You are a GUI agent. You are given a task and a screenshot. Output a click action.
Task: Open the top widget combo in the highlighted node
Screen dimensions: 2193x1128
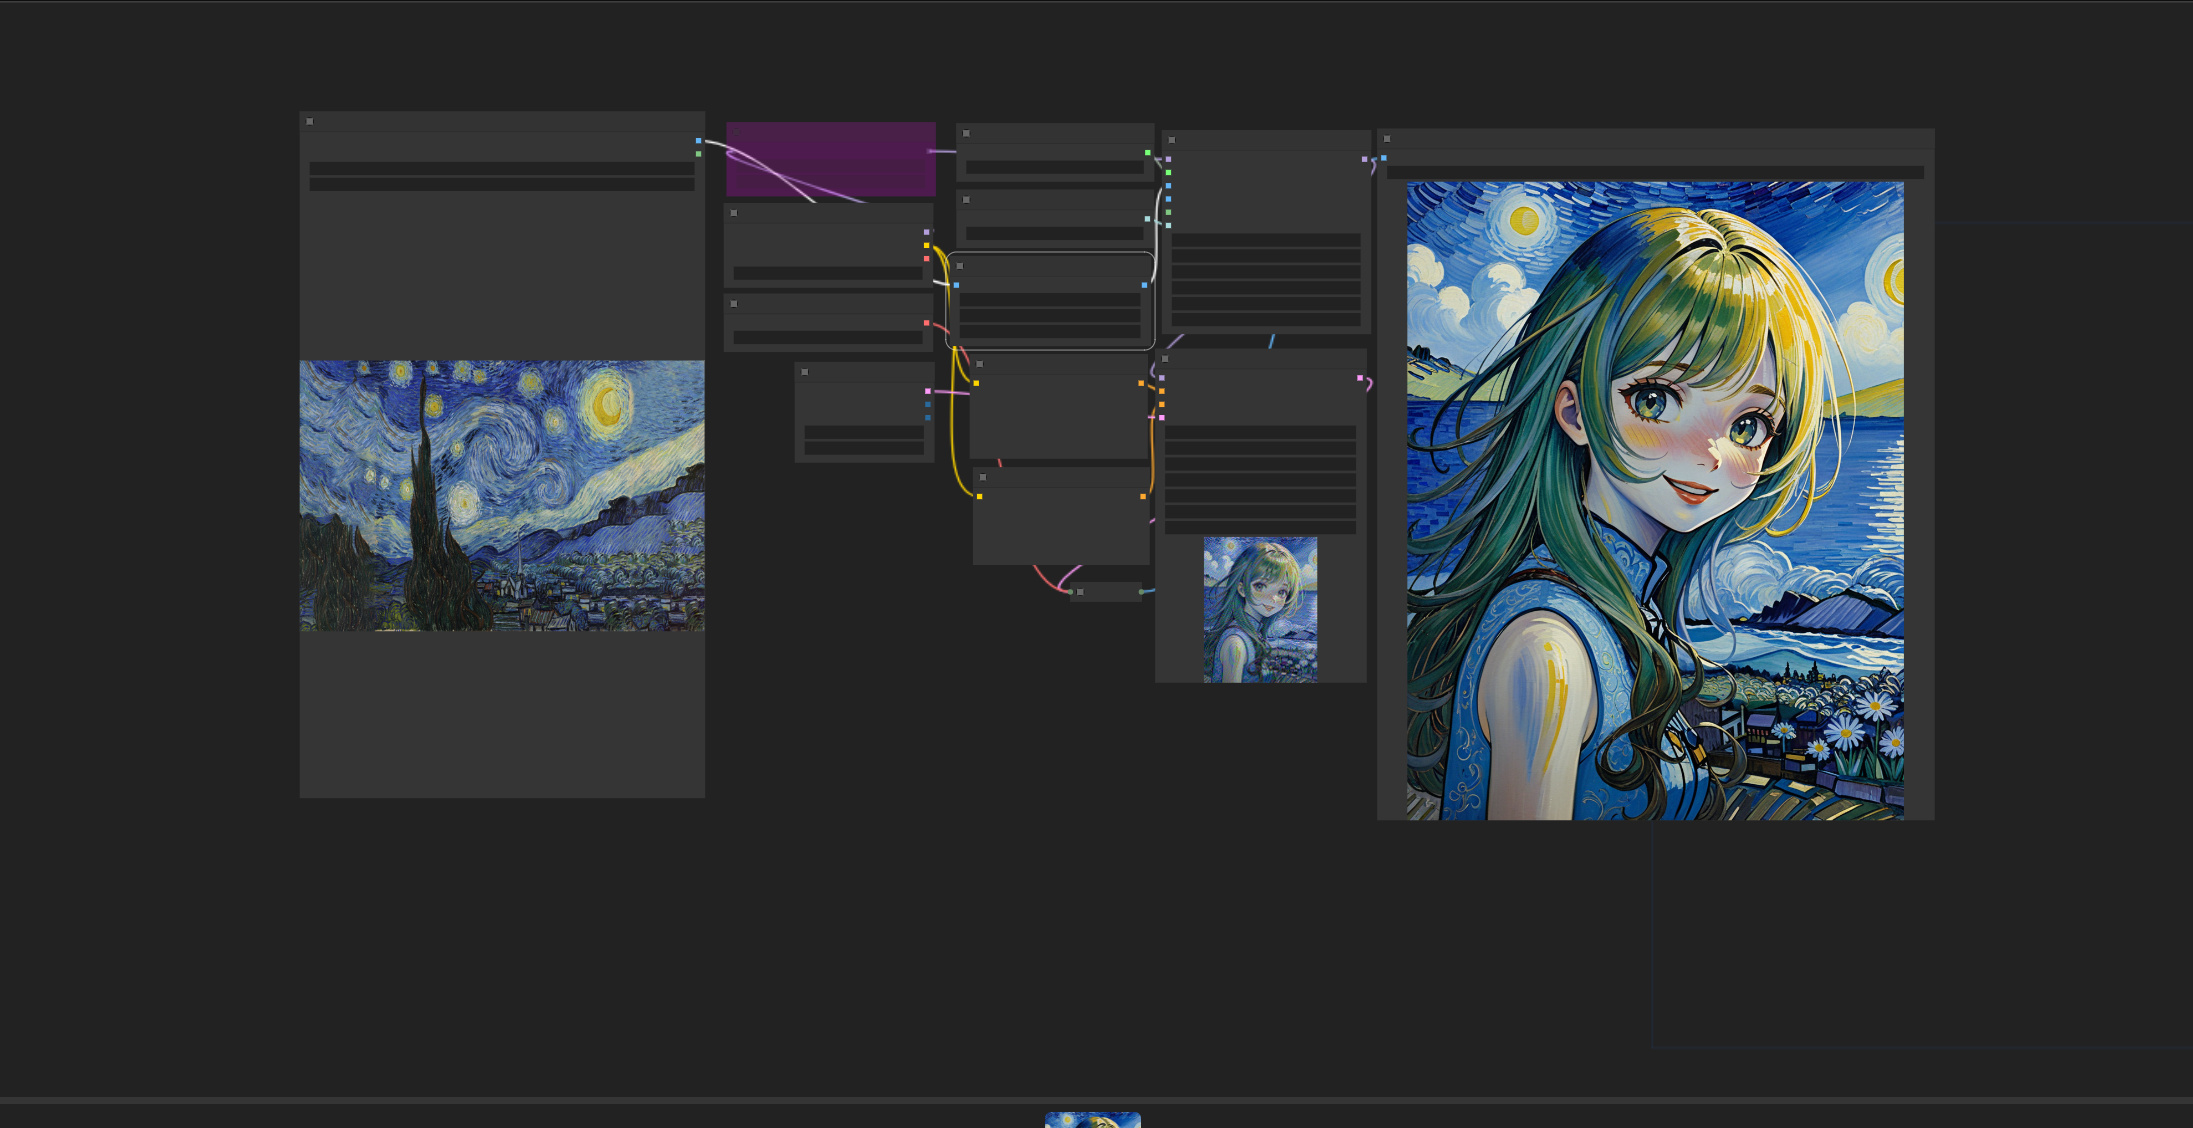(1050, 300)
